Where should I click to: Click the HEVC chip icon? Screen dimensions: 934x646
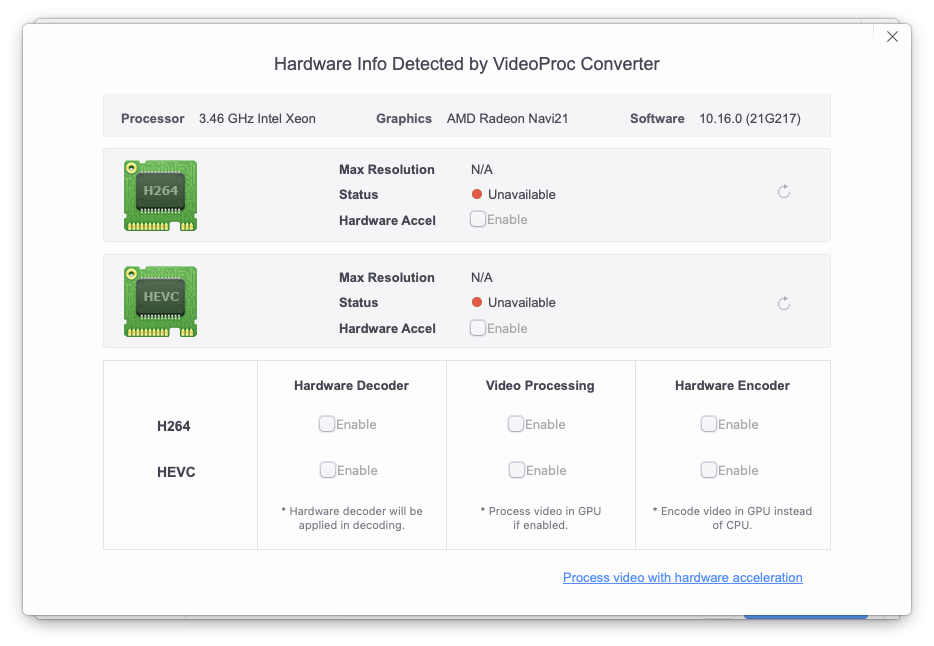[x=160, y=302]
